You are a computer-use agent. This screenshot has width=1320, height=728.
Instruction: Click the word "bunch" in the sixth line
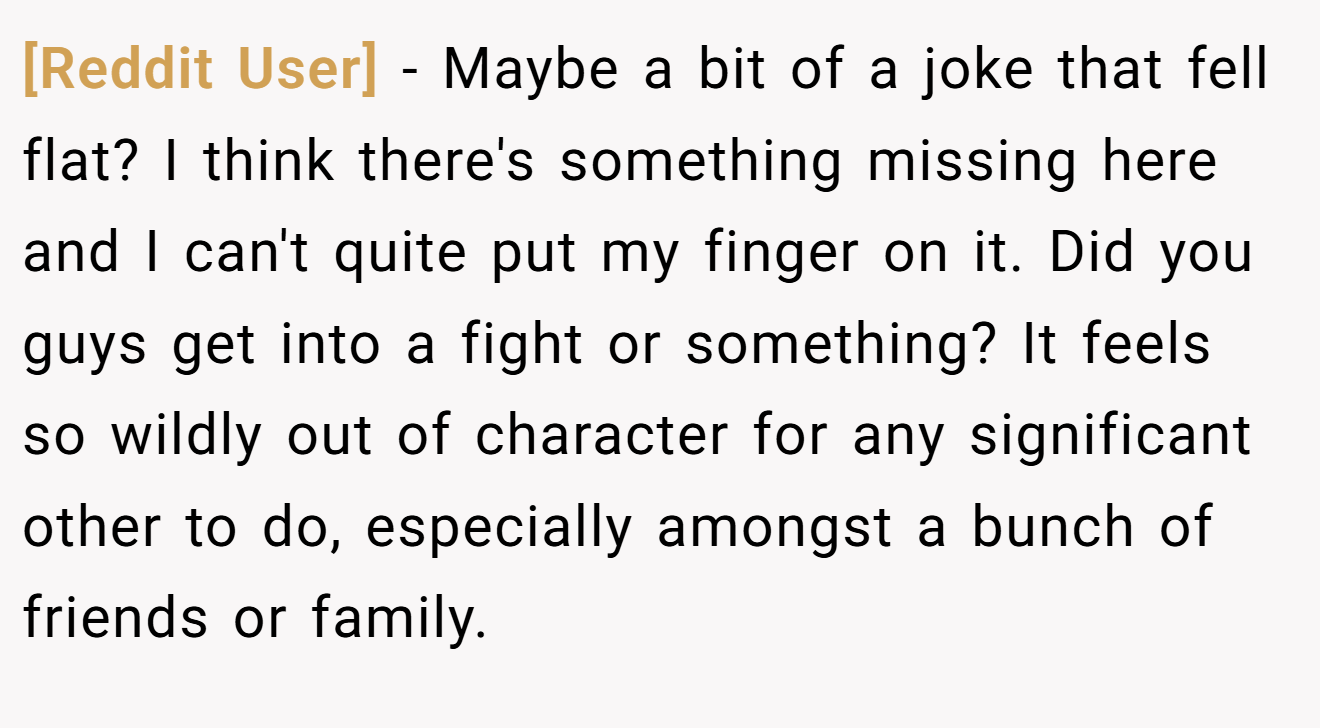click(x=1053, y=527)
